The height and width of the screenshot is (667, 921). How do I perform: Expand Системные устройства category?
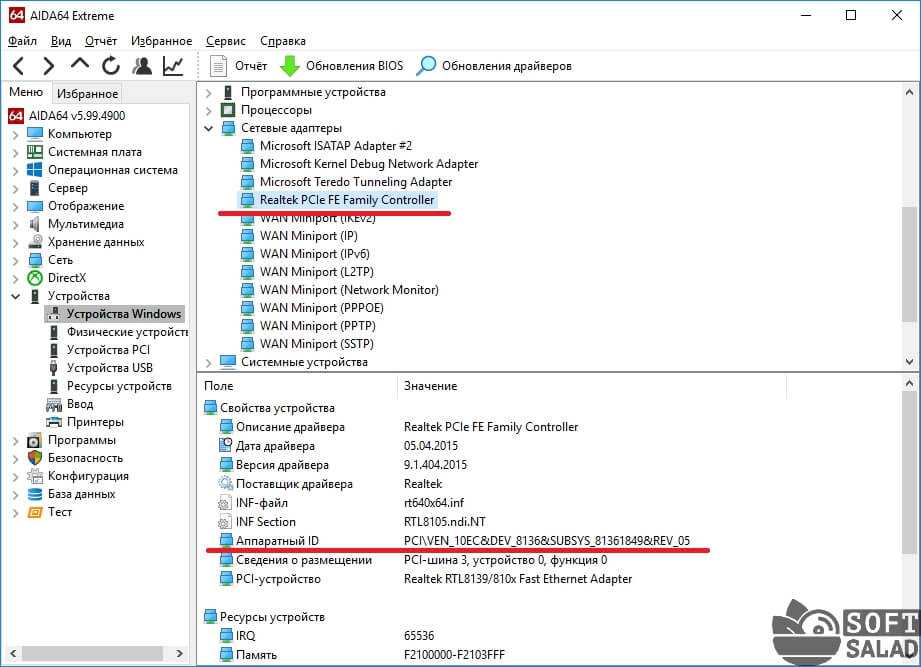(x=209, y=363)
